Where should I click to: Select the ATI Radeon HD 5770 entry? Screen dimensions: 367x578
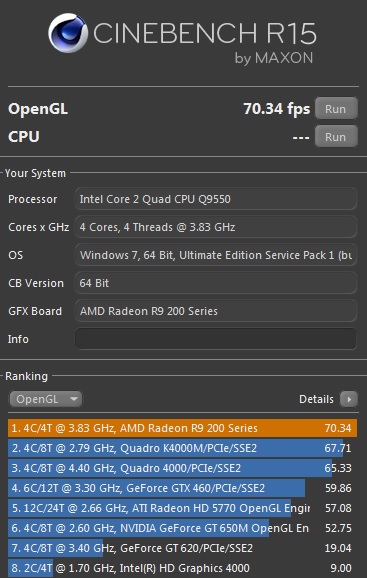[x=182, y=508]
